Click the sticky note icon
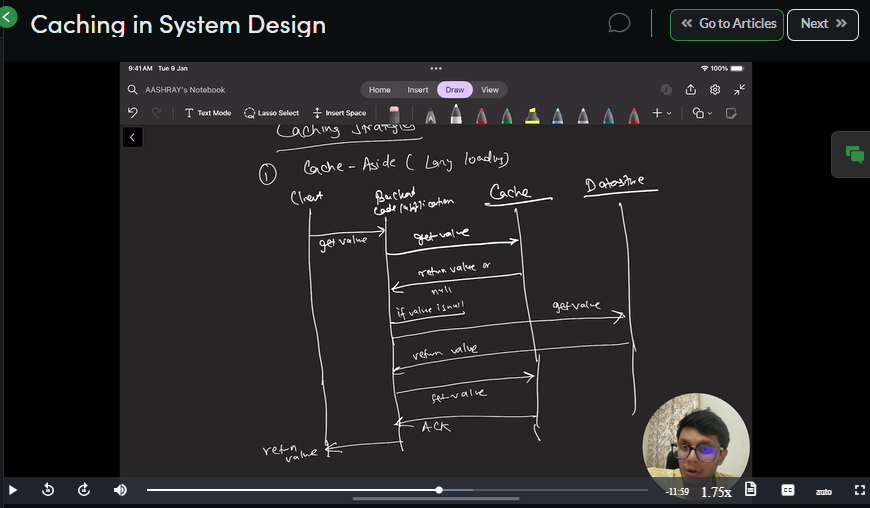870x508 pixels. point(731,113)
